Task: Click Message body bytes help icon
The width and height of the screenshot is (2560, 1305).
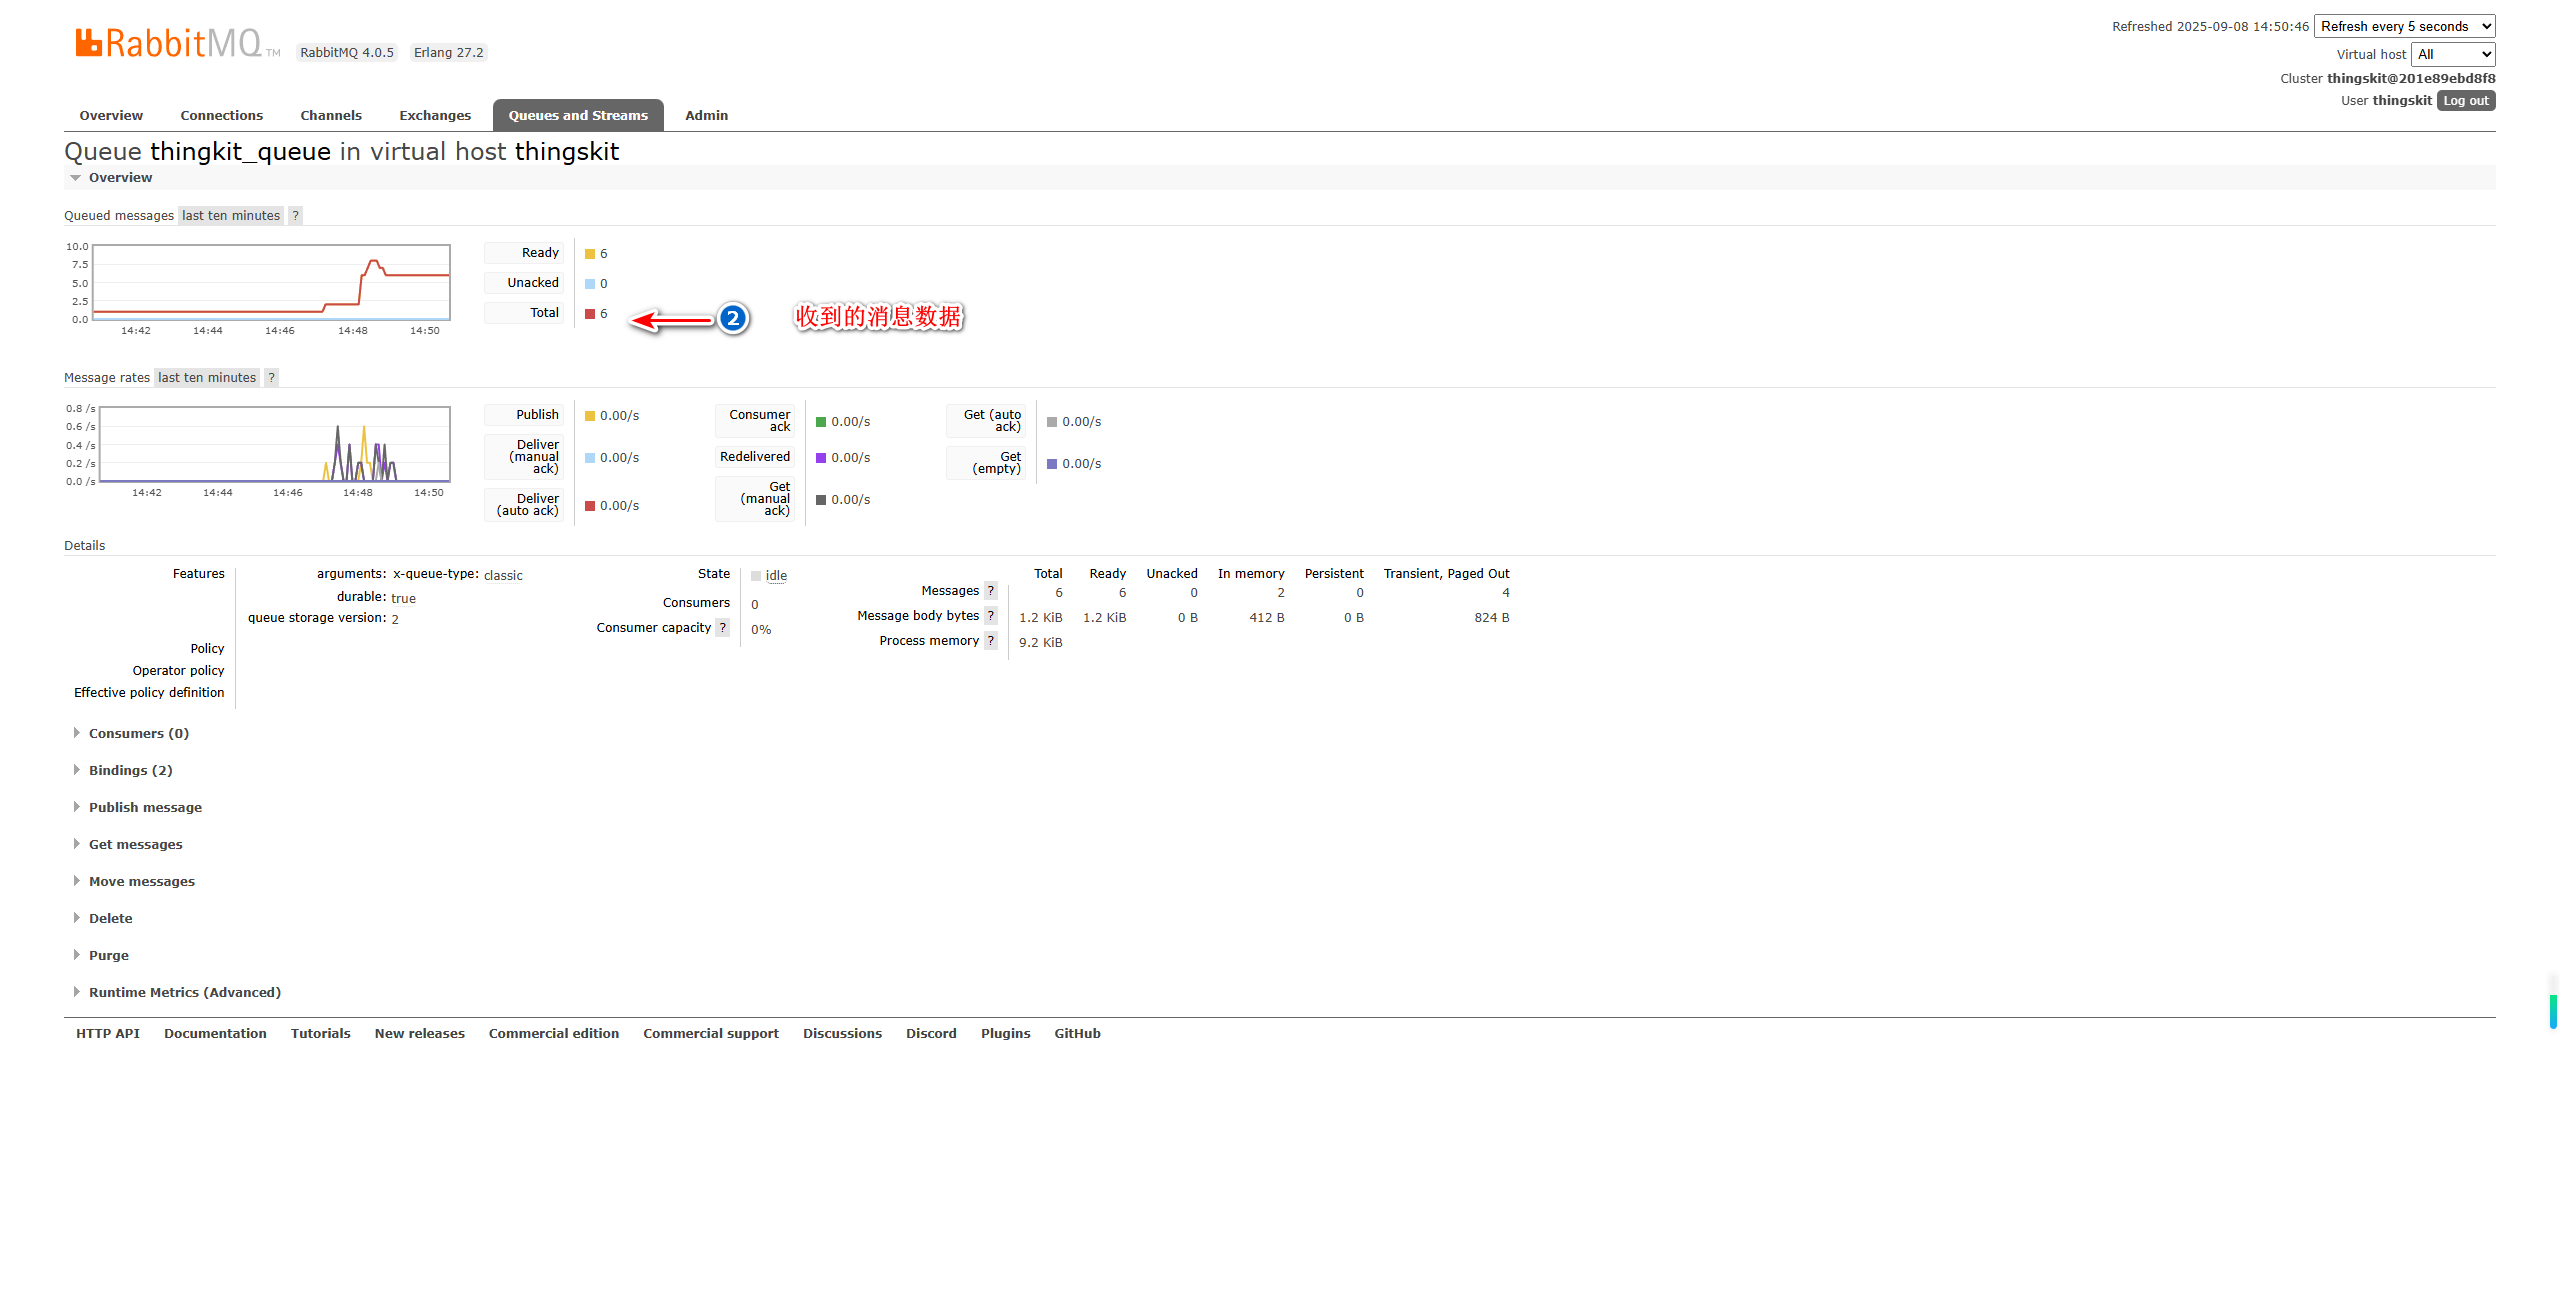Action: coord(990,616)
